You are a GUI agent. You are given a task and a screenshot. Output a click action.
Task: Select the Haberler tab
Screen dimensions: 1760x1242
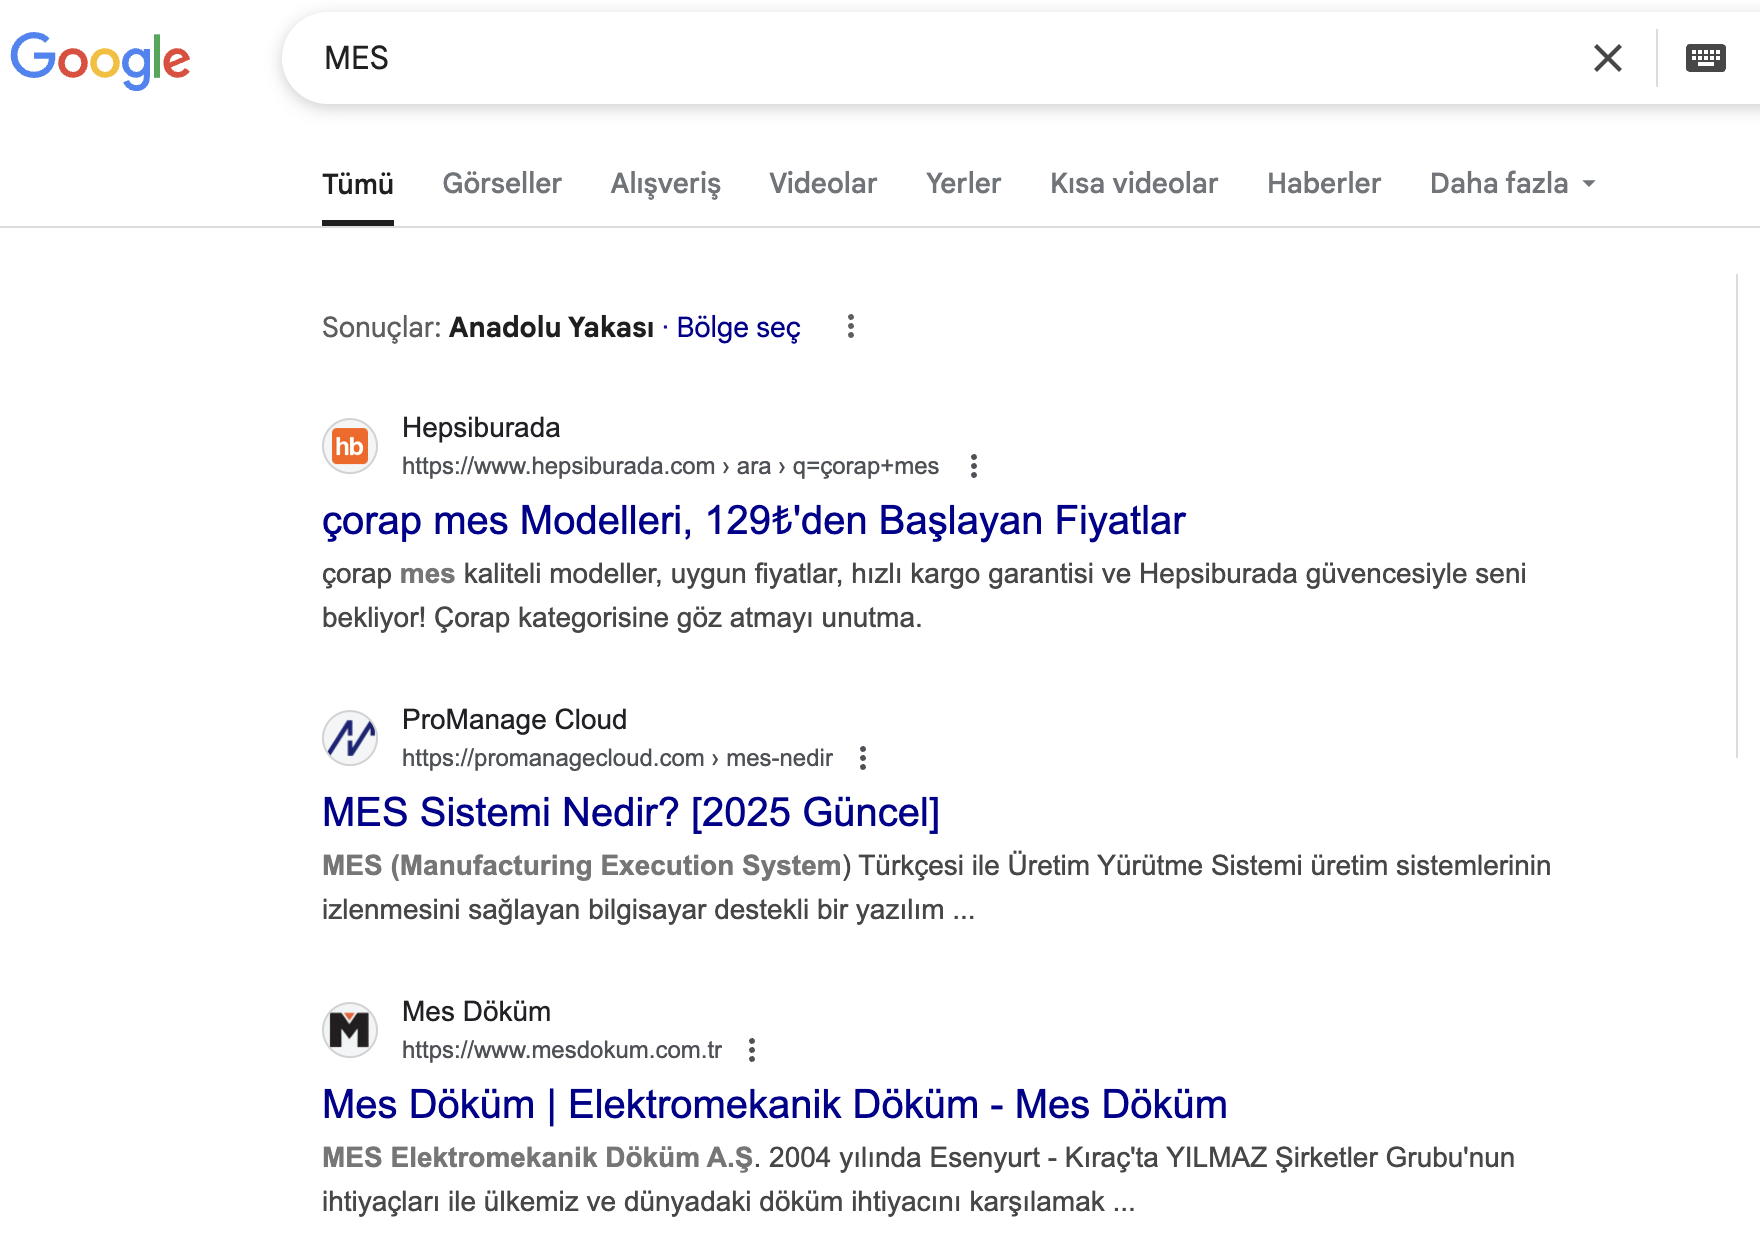(1323, 184)
